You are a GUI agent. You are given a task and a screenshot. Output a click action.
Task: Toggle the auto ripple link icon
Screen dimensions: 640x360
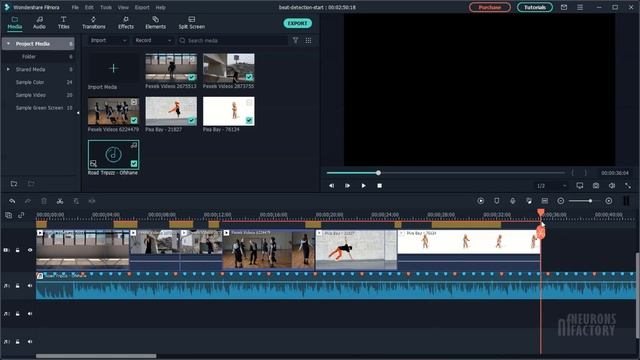tap(21, 215)
